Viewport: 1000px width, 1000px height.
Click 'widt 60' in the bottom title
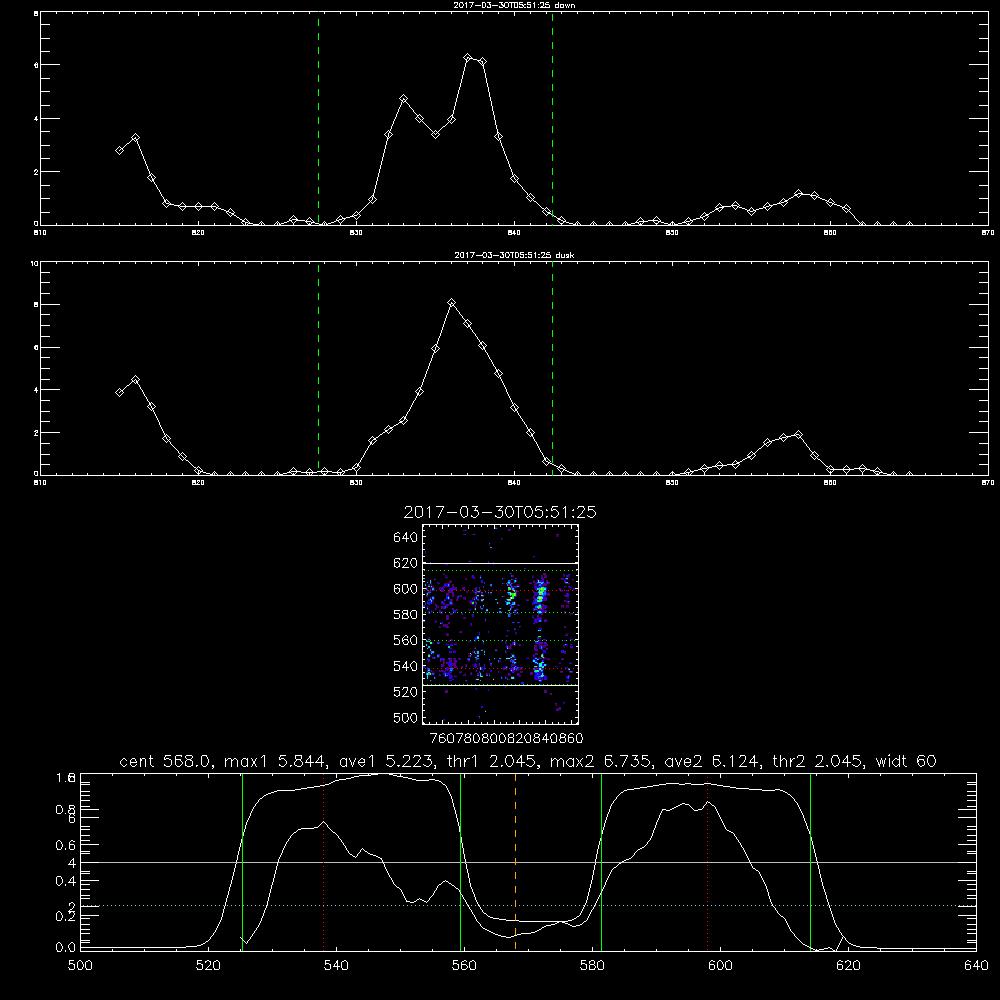906,761
